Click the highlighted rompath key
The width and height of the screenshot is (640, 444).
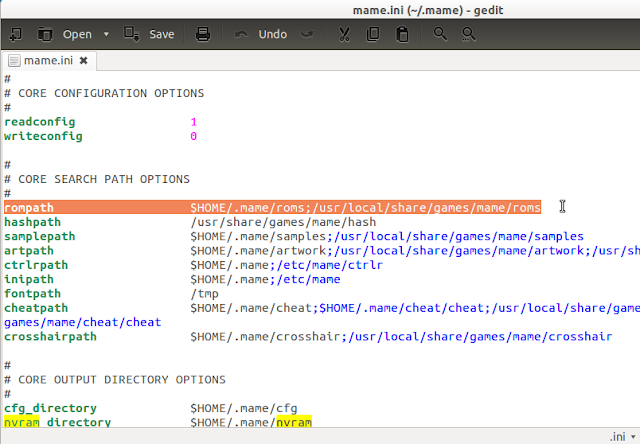(29, 208)
